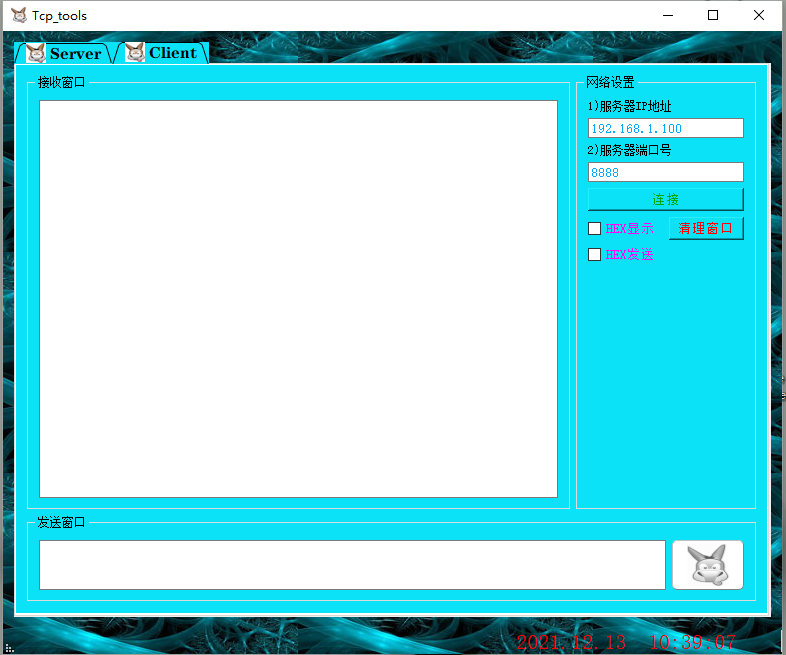The image size is (786, 655).
Task: Click the Tcp_tools title bar app icon
Action: (x=19, y=15)
